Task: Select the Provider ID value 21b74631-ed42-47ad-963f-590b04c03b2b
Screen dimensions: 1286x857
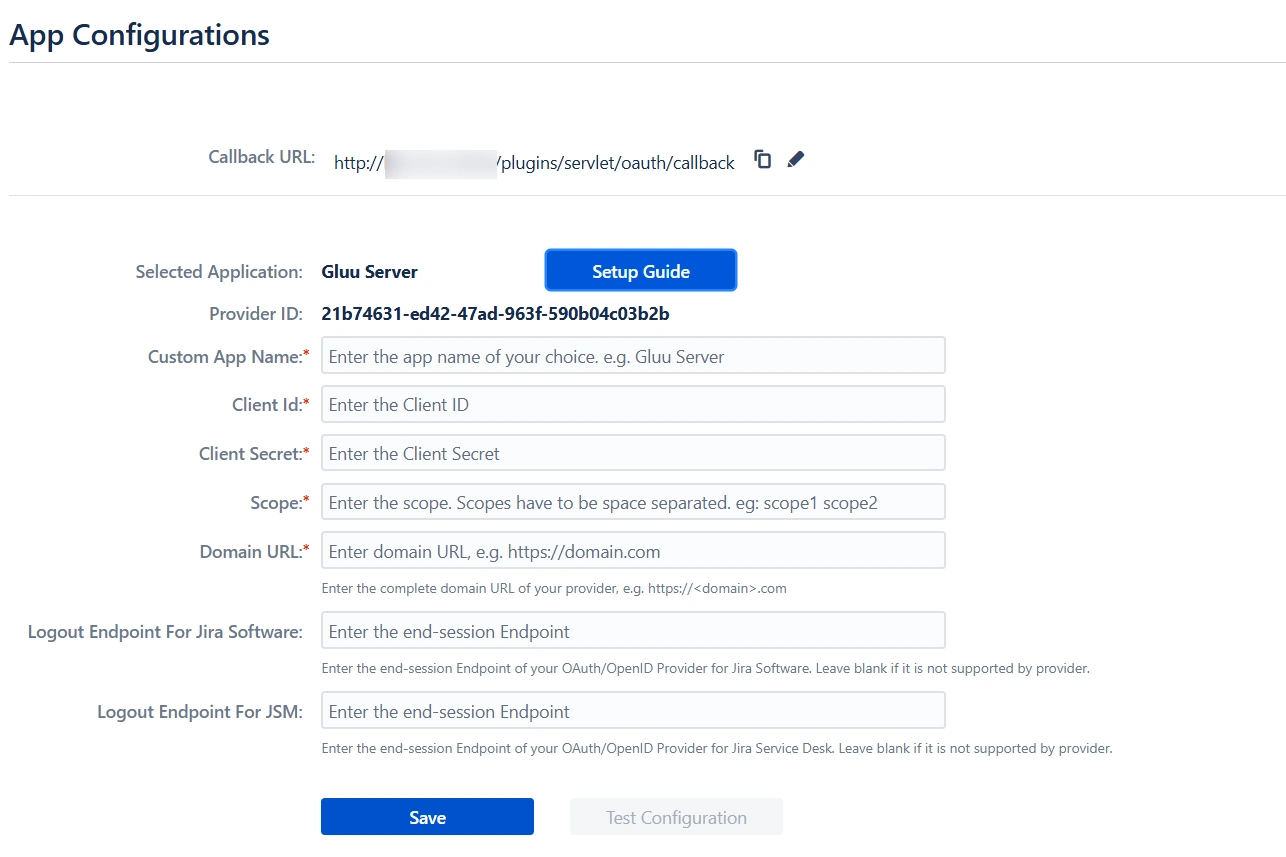Action: pos(495,313)
